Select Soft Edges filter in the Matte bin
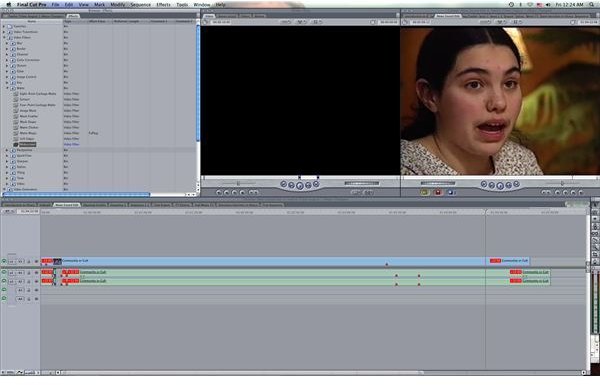 27,139
